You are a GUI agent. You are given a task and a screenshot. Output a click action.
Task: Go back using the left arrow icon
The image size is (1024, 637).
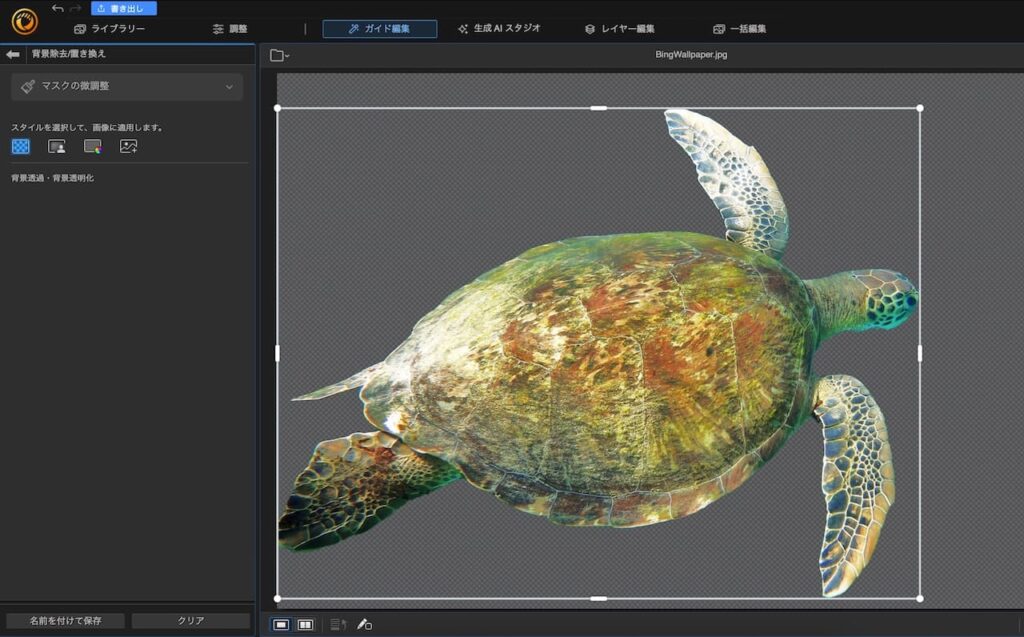click(x=12, y=54)
